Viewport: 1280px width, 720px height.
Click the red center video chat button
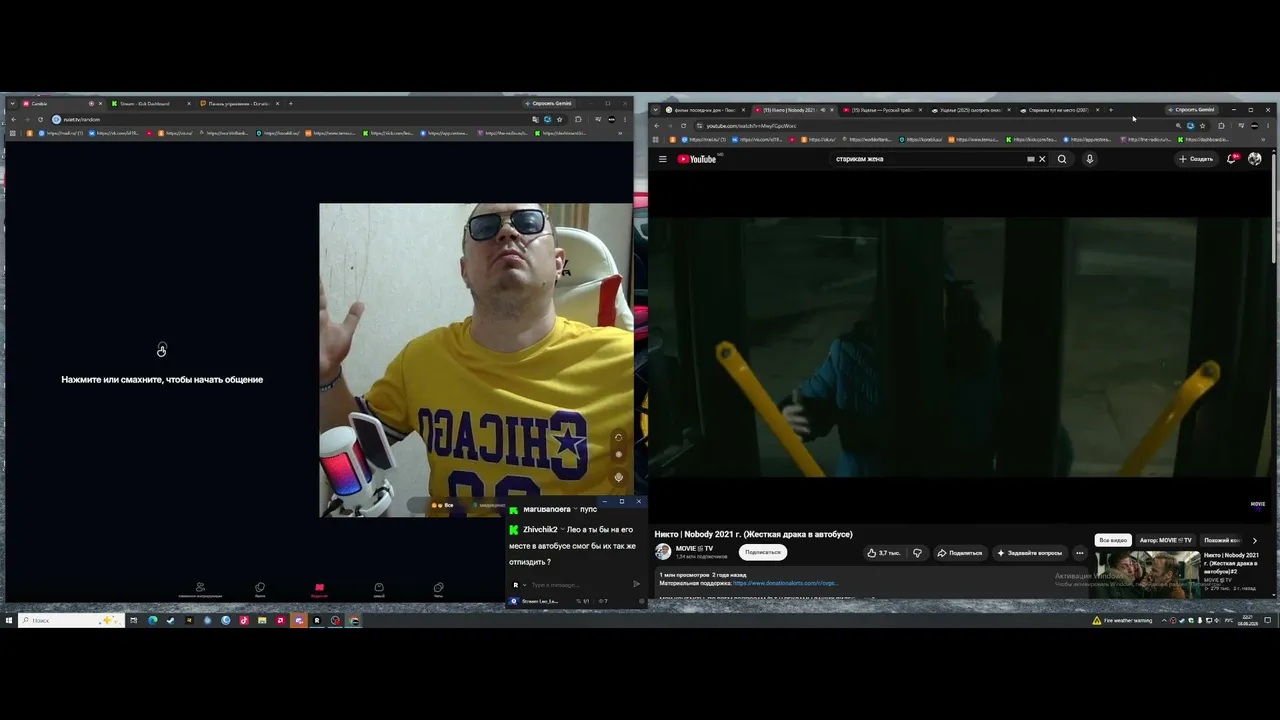point(319,590)
